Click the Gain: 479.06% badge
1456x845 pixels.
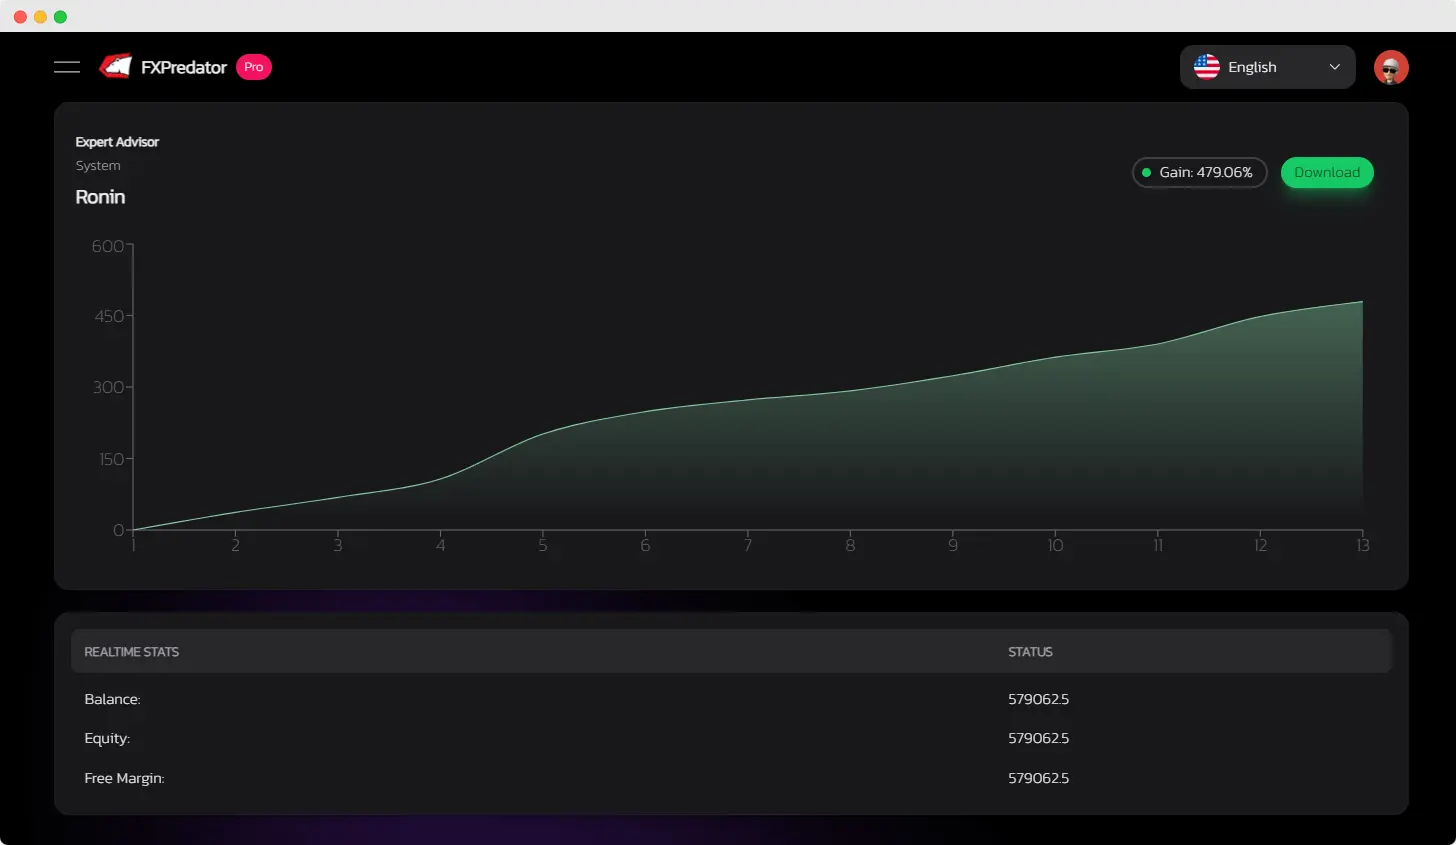[x=1199, y=172]
